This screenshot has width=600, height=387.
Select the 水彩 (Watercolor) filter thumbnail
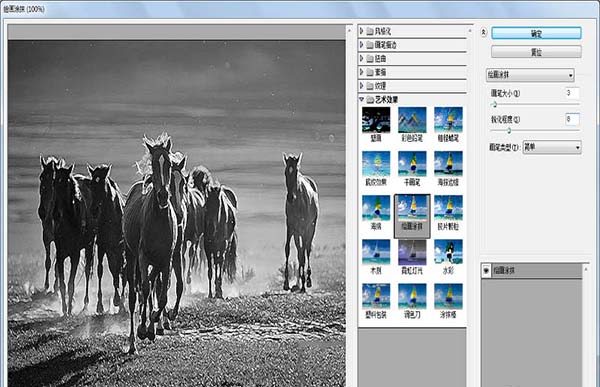pos(448,252)
